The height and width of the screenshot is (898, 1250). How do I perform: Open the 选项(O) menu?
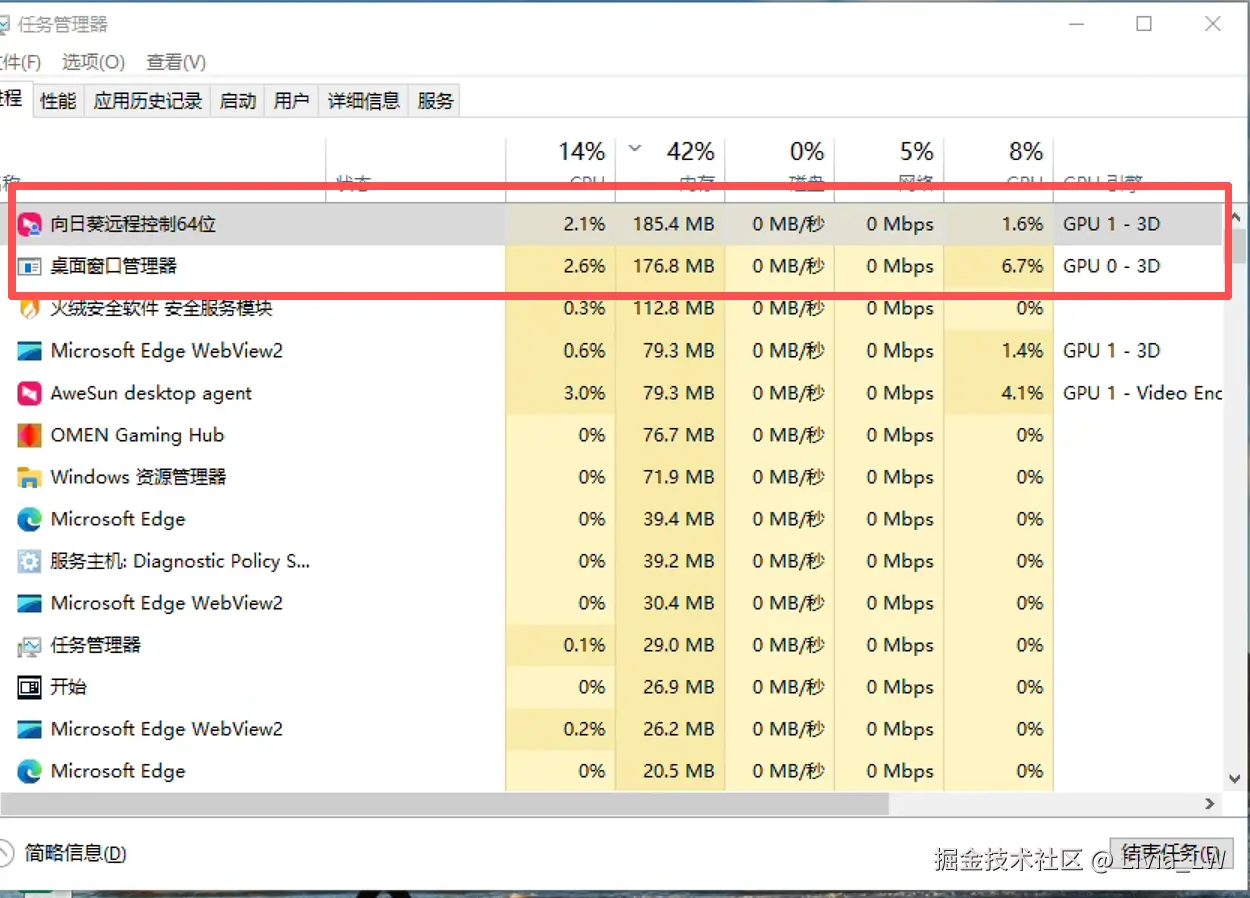click(93, 62)
